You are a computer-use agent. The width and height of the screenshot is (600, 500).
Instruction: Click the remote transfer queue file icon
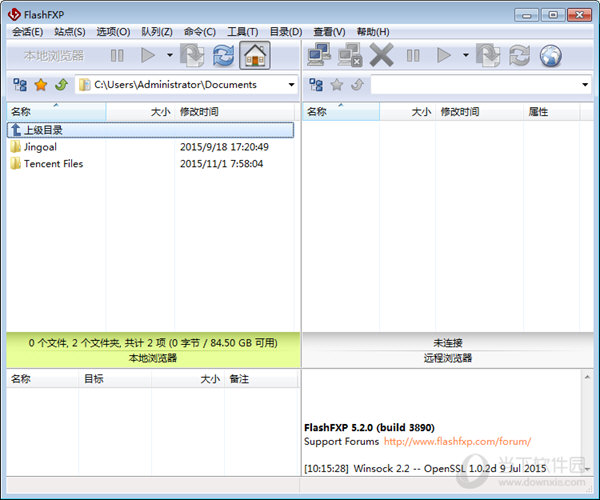(488, 55)
